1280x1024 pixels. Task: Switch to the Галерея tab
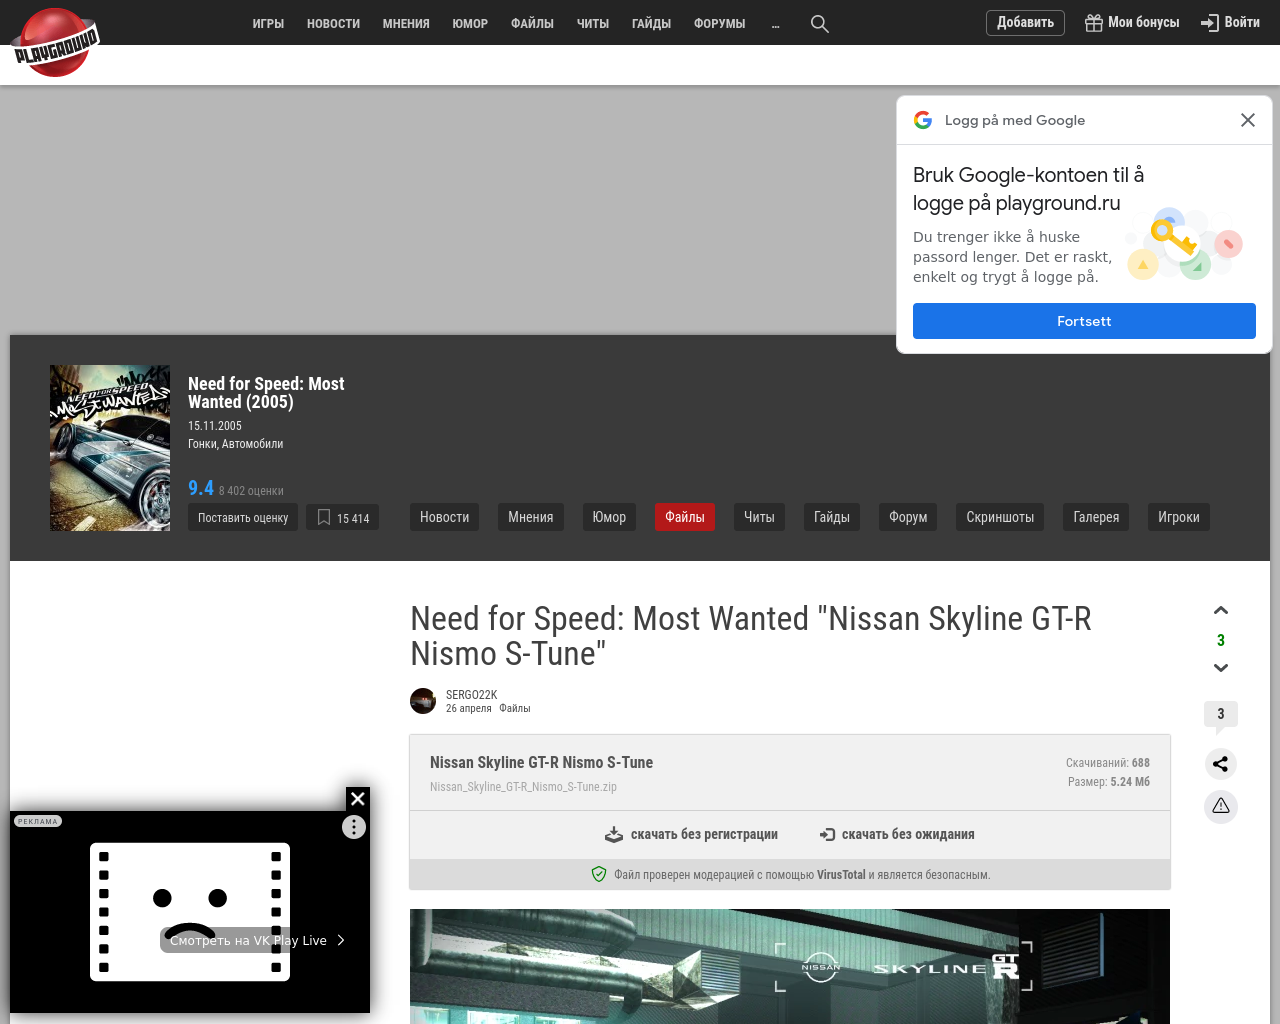point(1096,517)
